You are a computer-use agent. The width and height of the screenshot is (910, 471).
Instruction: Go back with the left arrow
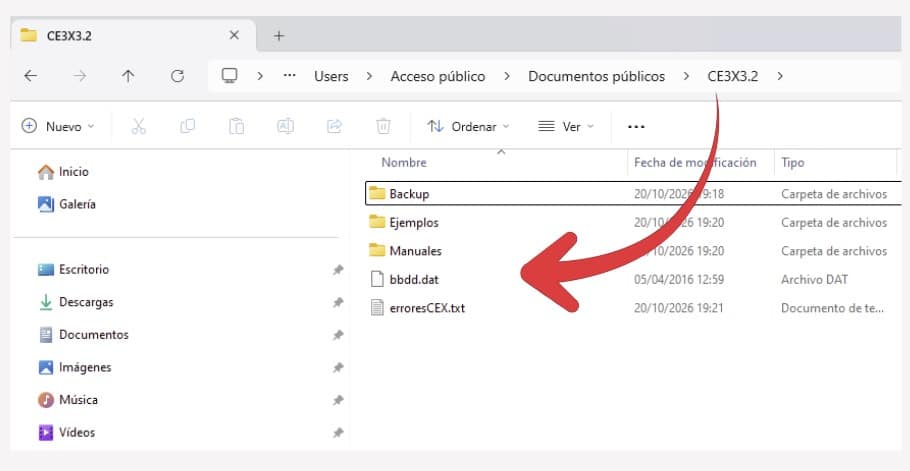coord(31,75)
